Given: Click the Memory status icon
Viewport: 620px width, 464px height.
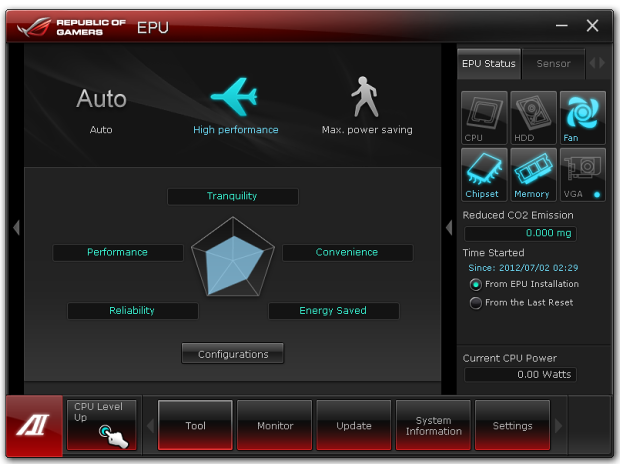Looking at the screenshot, I should [x=533, y=174].
